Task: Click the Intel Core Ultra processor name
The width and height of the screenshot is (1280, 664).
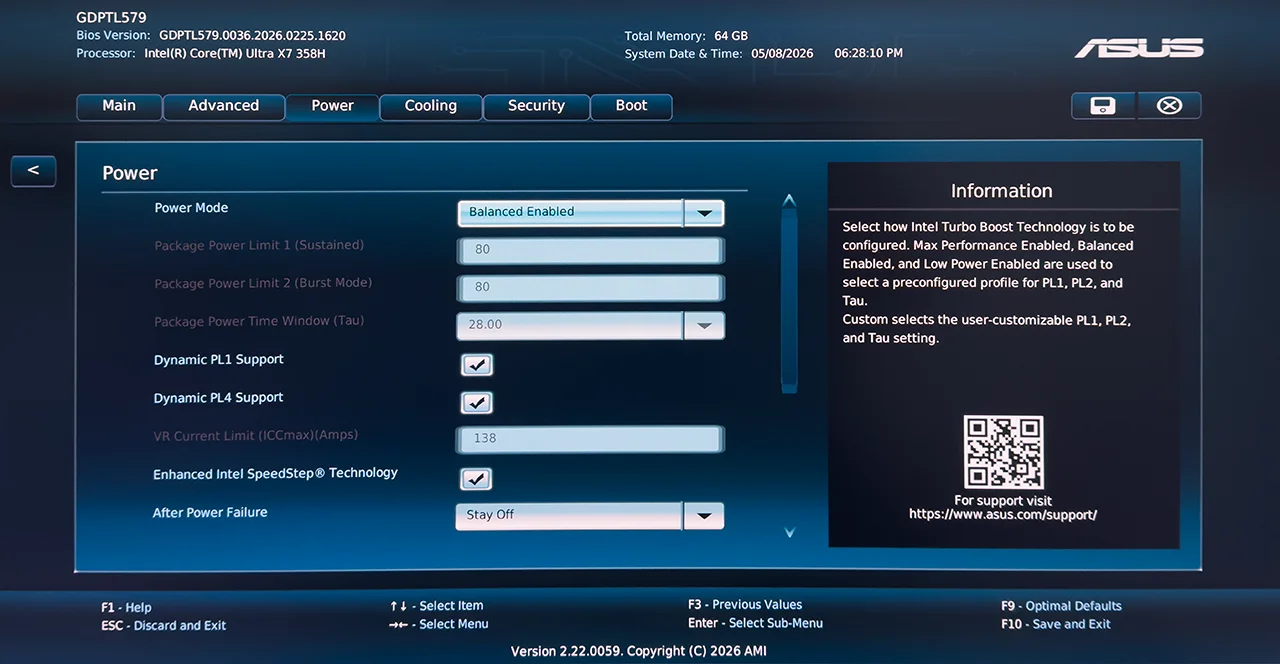Action: pos(235,53)
